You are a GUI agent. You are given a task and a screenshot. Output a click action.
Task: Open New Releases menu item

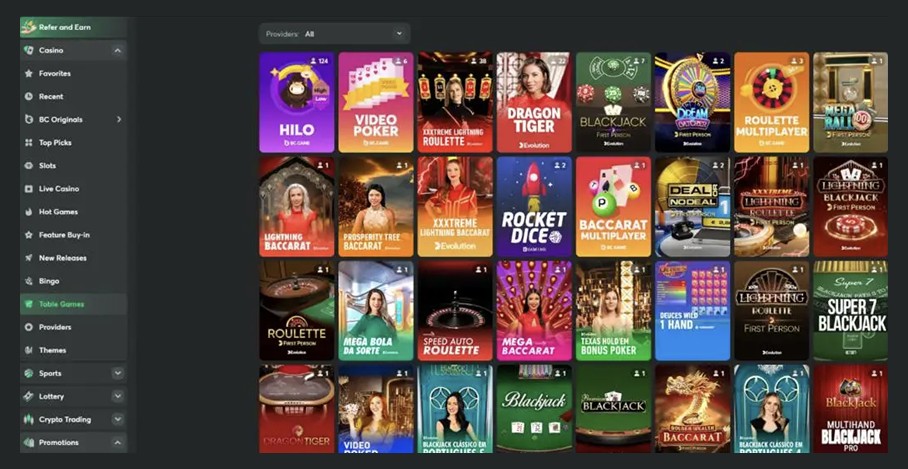(63, 258)
